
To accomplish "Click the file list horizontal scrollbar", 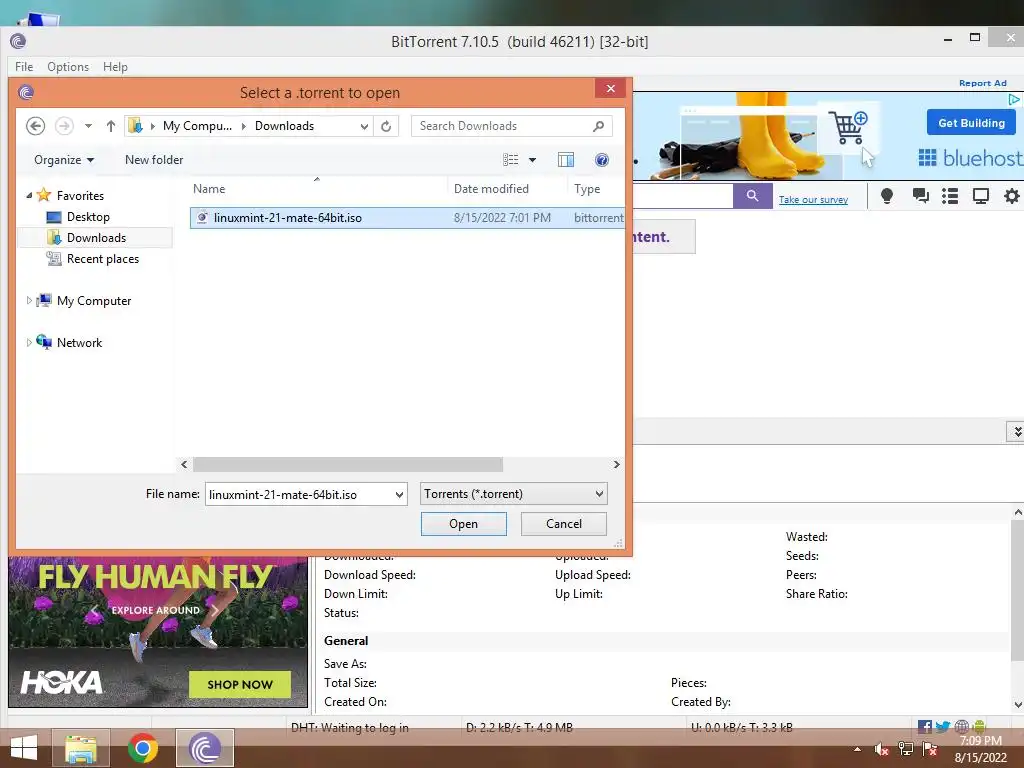I will [348, 464].
